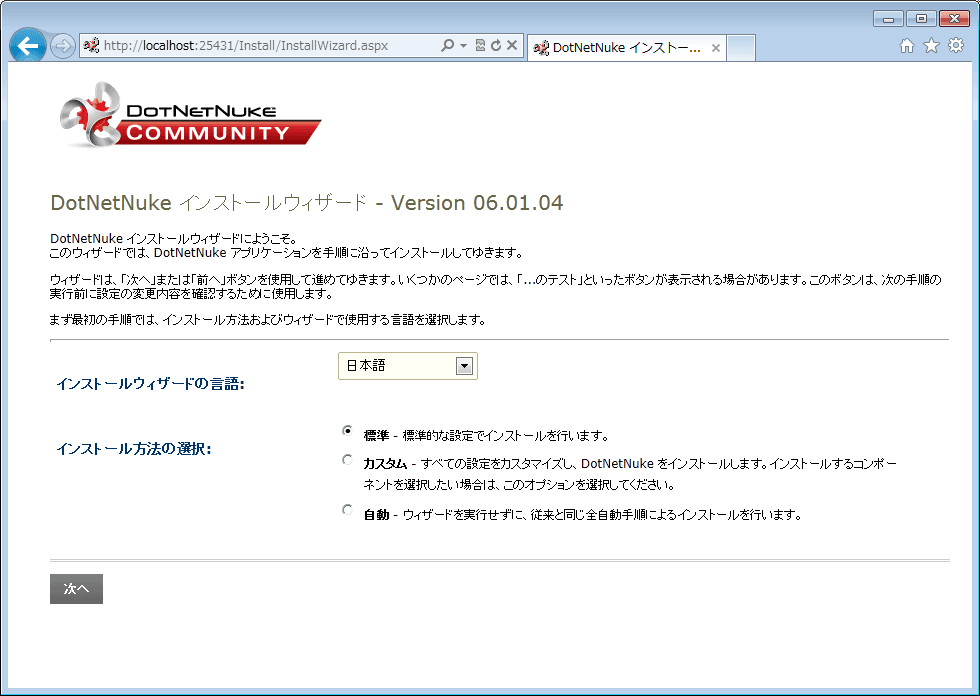
Task: Click the DotNetNuke favicon in the address bar
Action: coord(91,45)
